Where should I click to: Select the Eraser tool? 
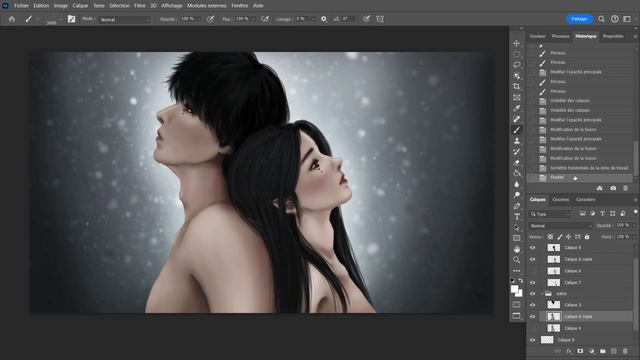coord(517,162)
